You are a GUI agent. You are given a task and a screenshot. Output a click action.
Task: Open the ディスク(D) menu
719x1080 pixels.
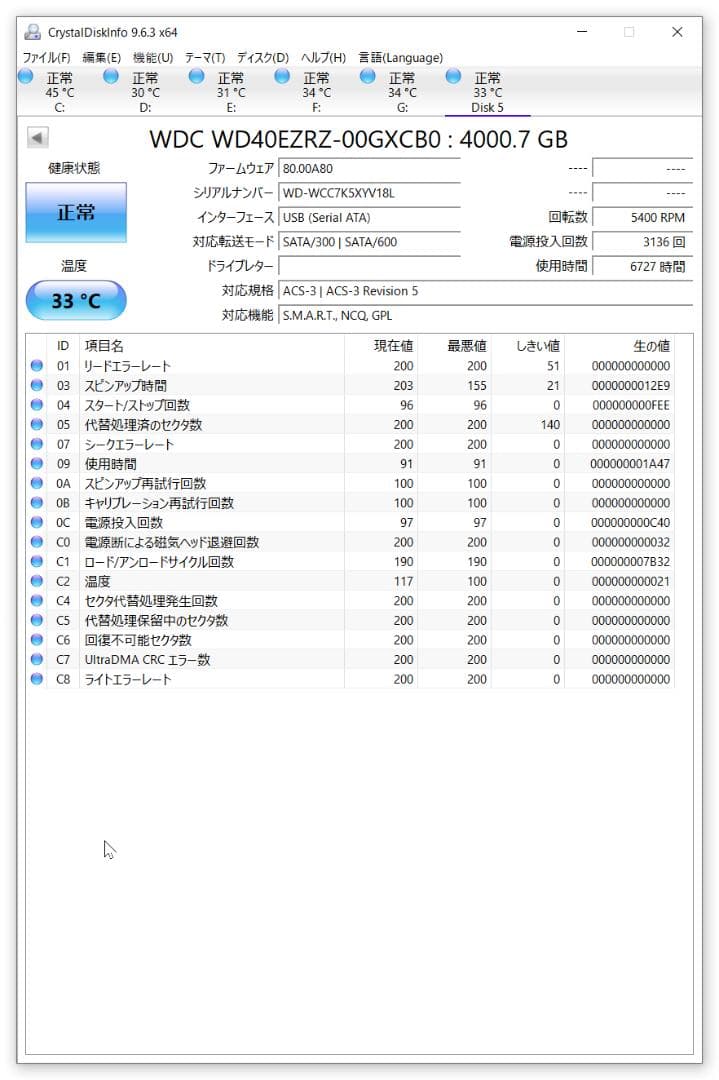(x=263, y=57)
